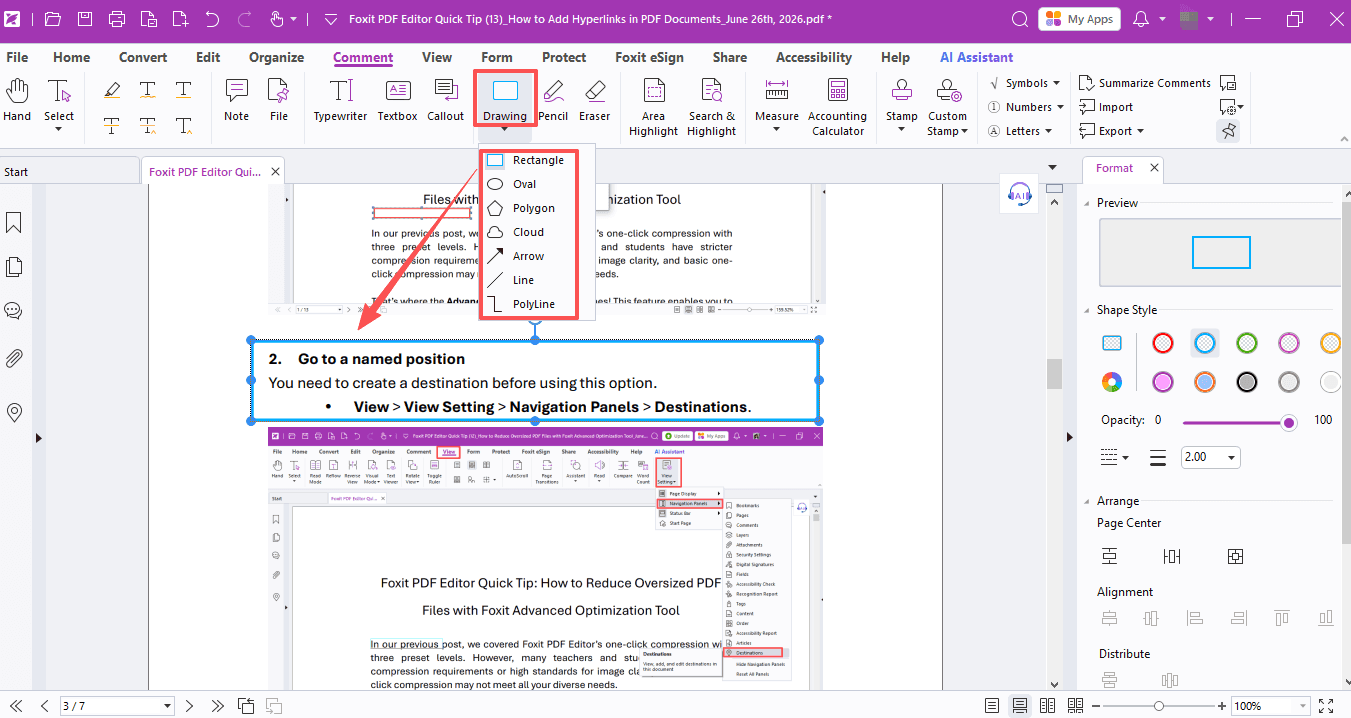Expand the Measure dropdown
Viewport: 1351px width, 718px height.
[777, 129]
